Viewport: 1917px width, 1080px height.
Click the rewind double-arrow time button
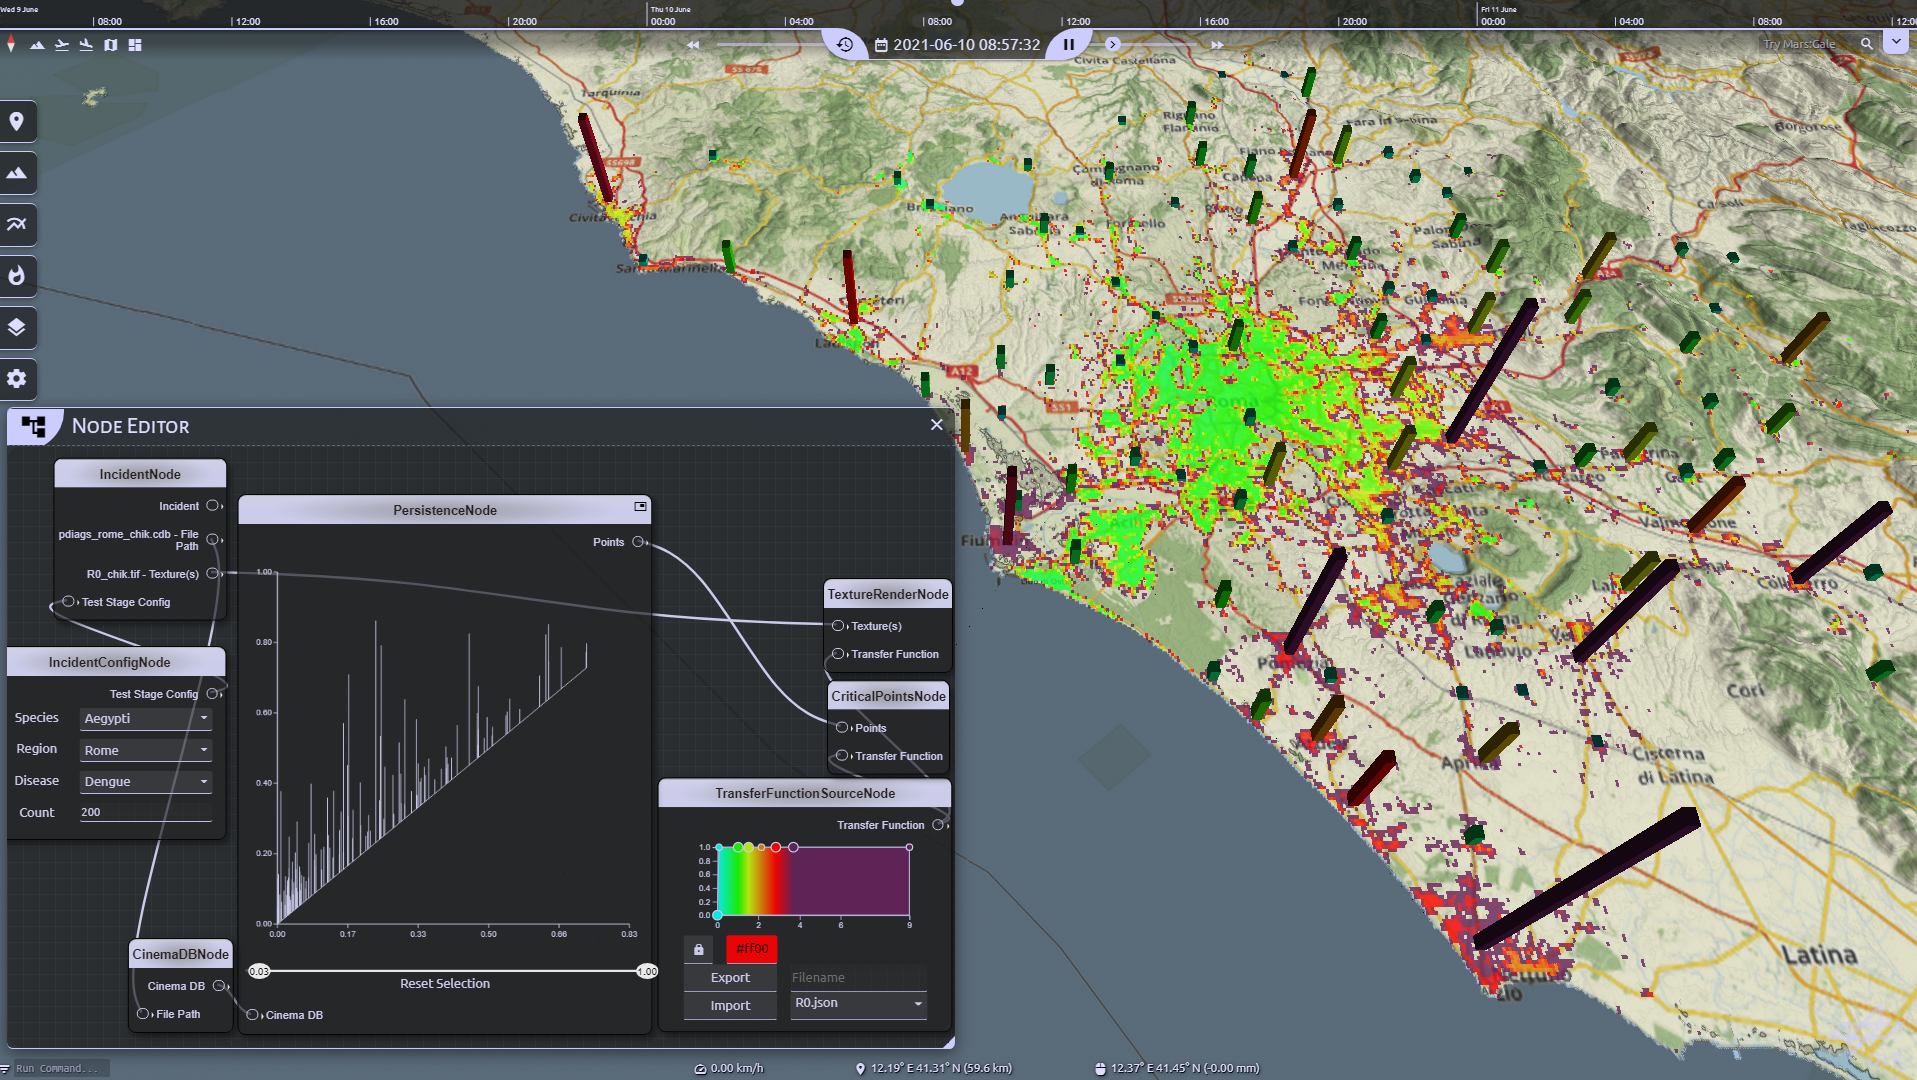click(693, 45)
